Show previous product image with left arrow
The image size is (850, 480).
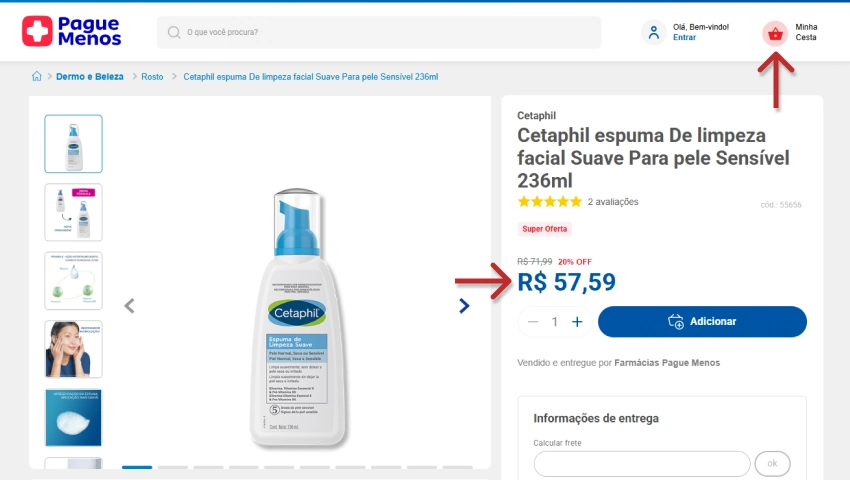tap(129, 306)
